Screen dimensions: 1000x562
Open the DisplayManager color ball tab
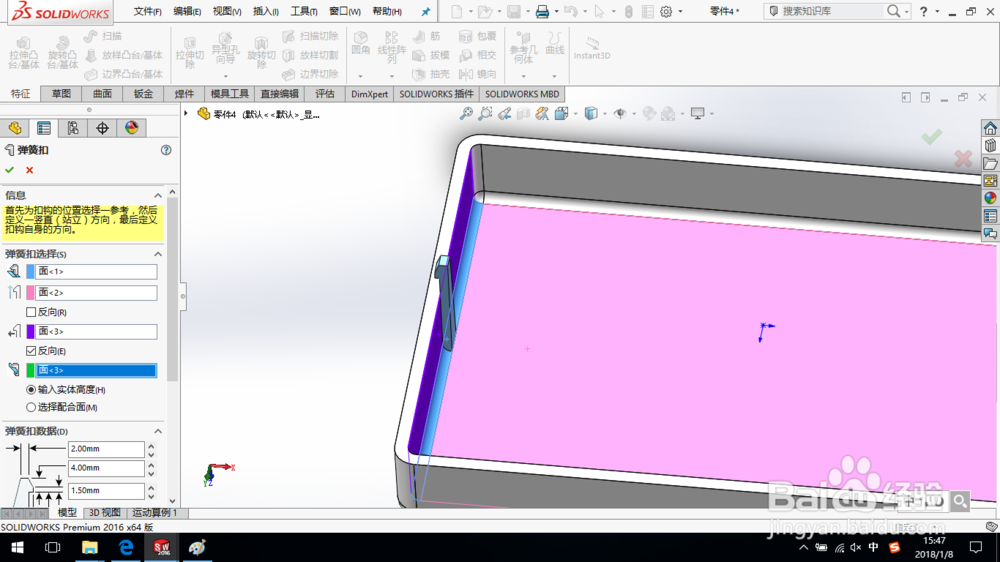(131, 128)
